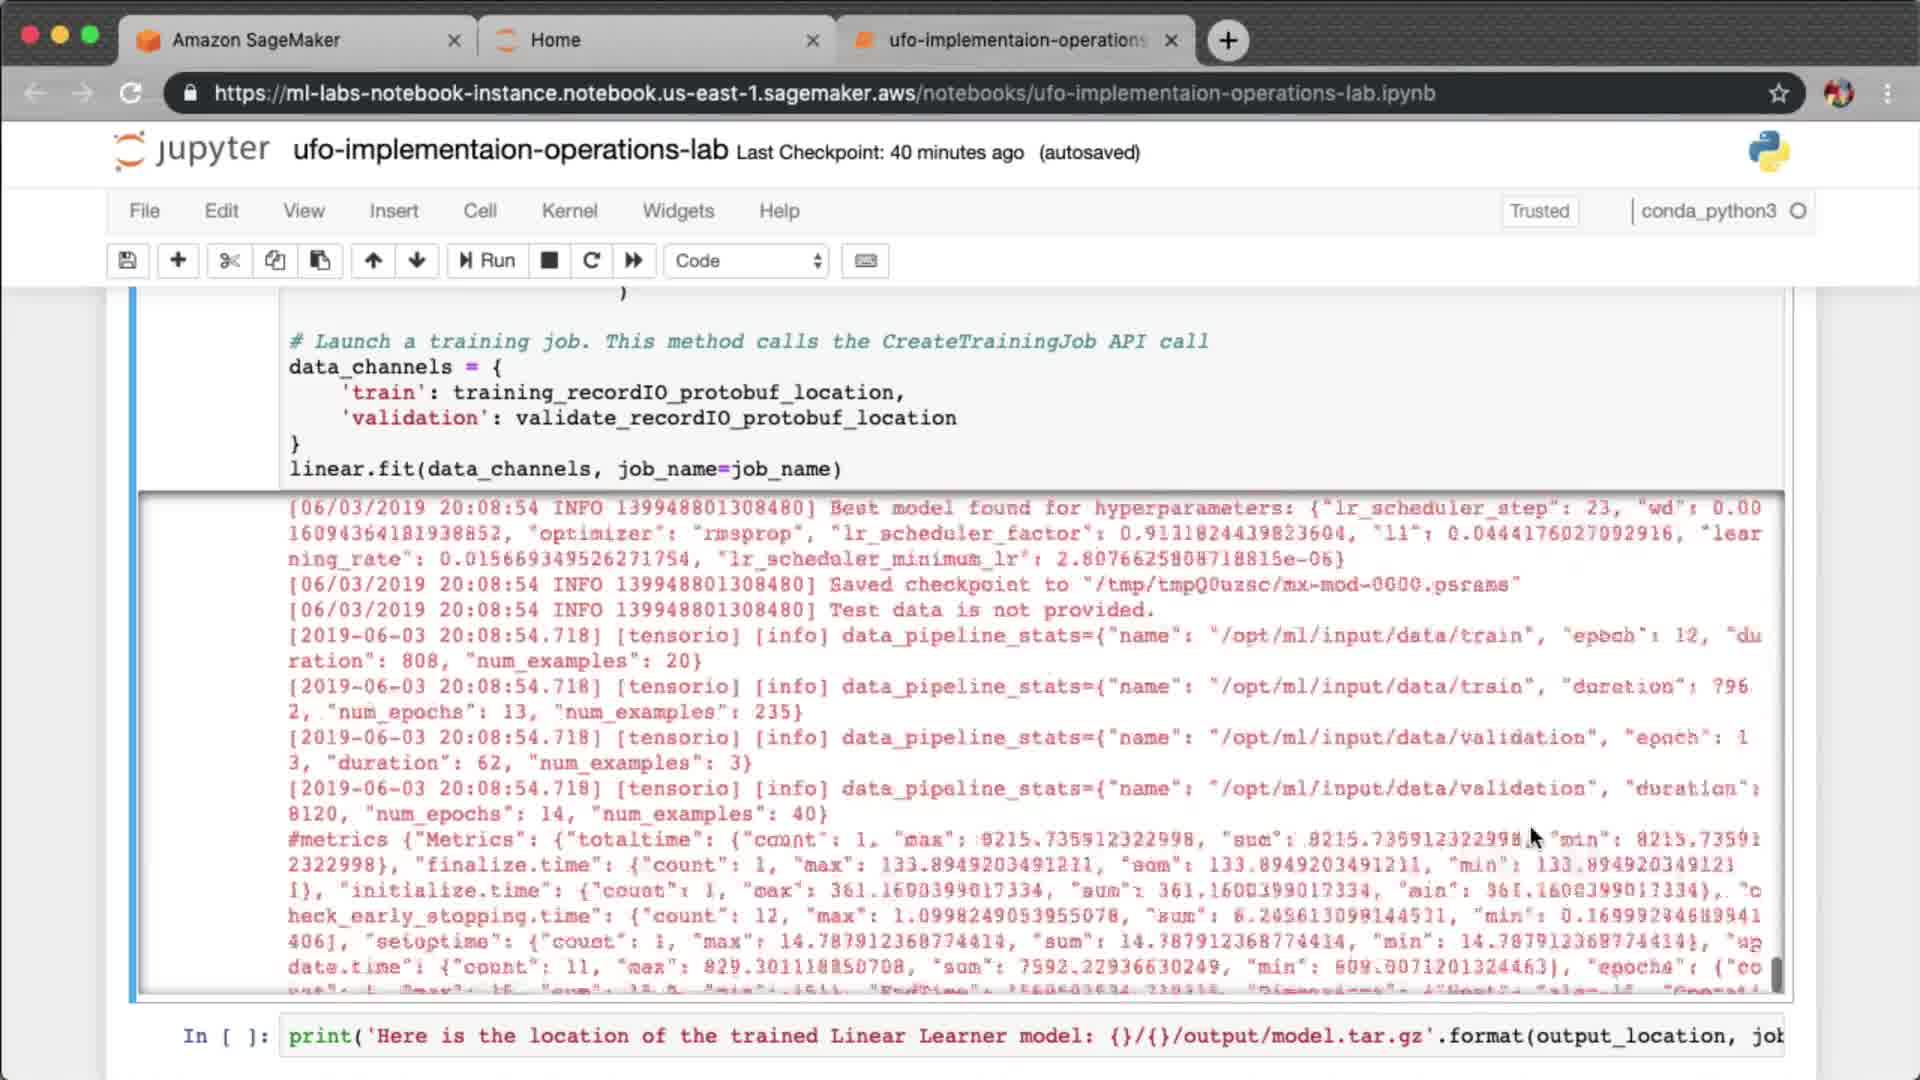Restart and run all fast-forward icon
Screen dimensions: 1920x1080
click(x=634, y=261)
